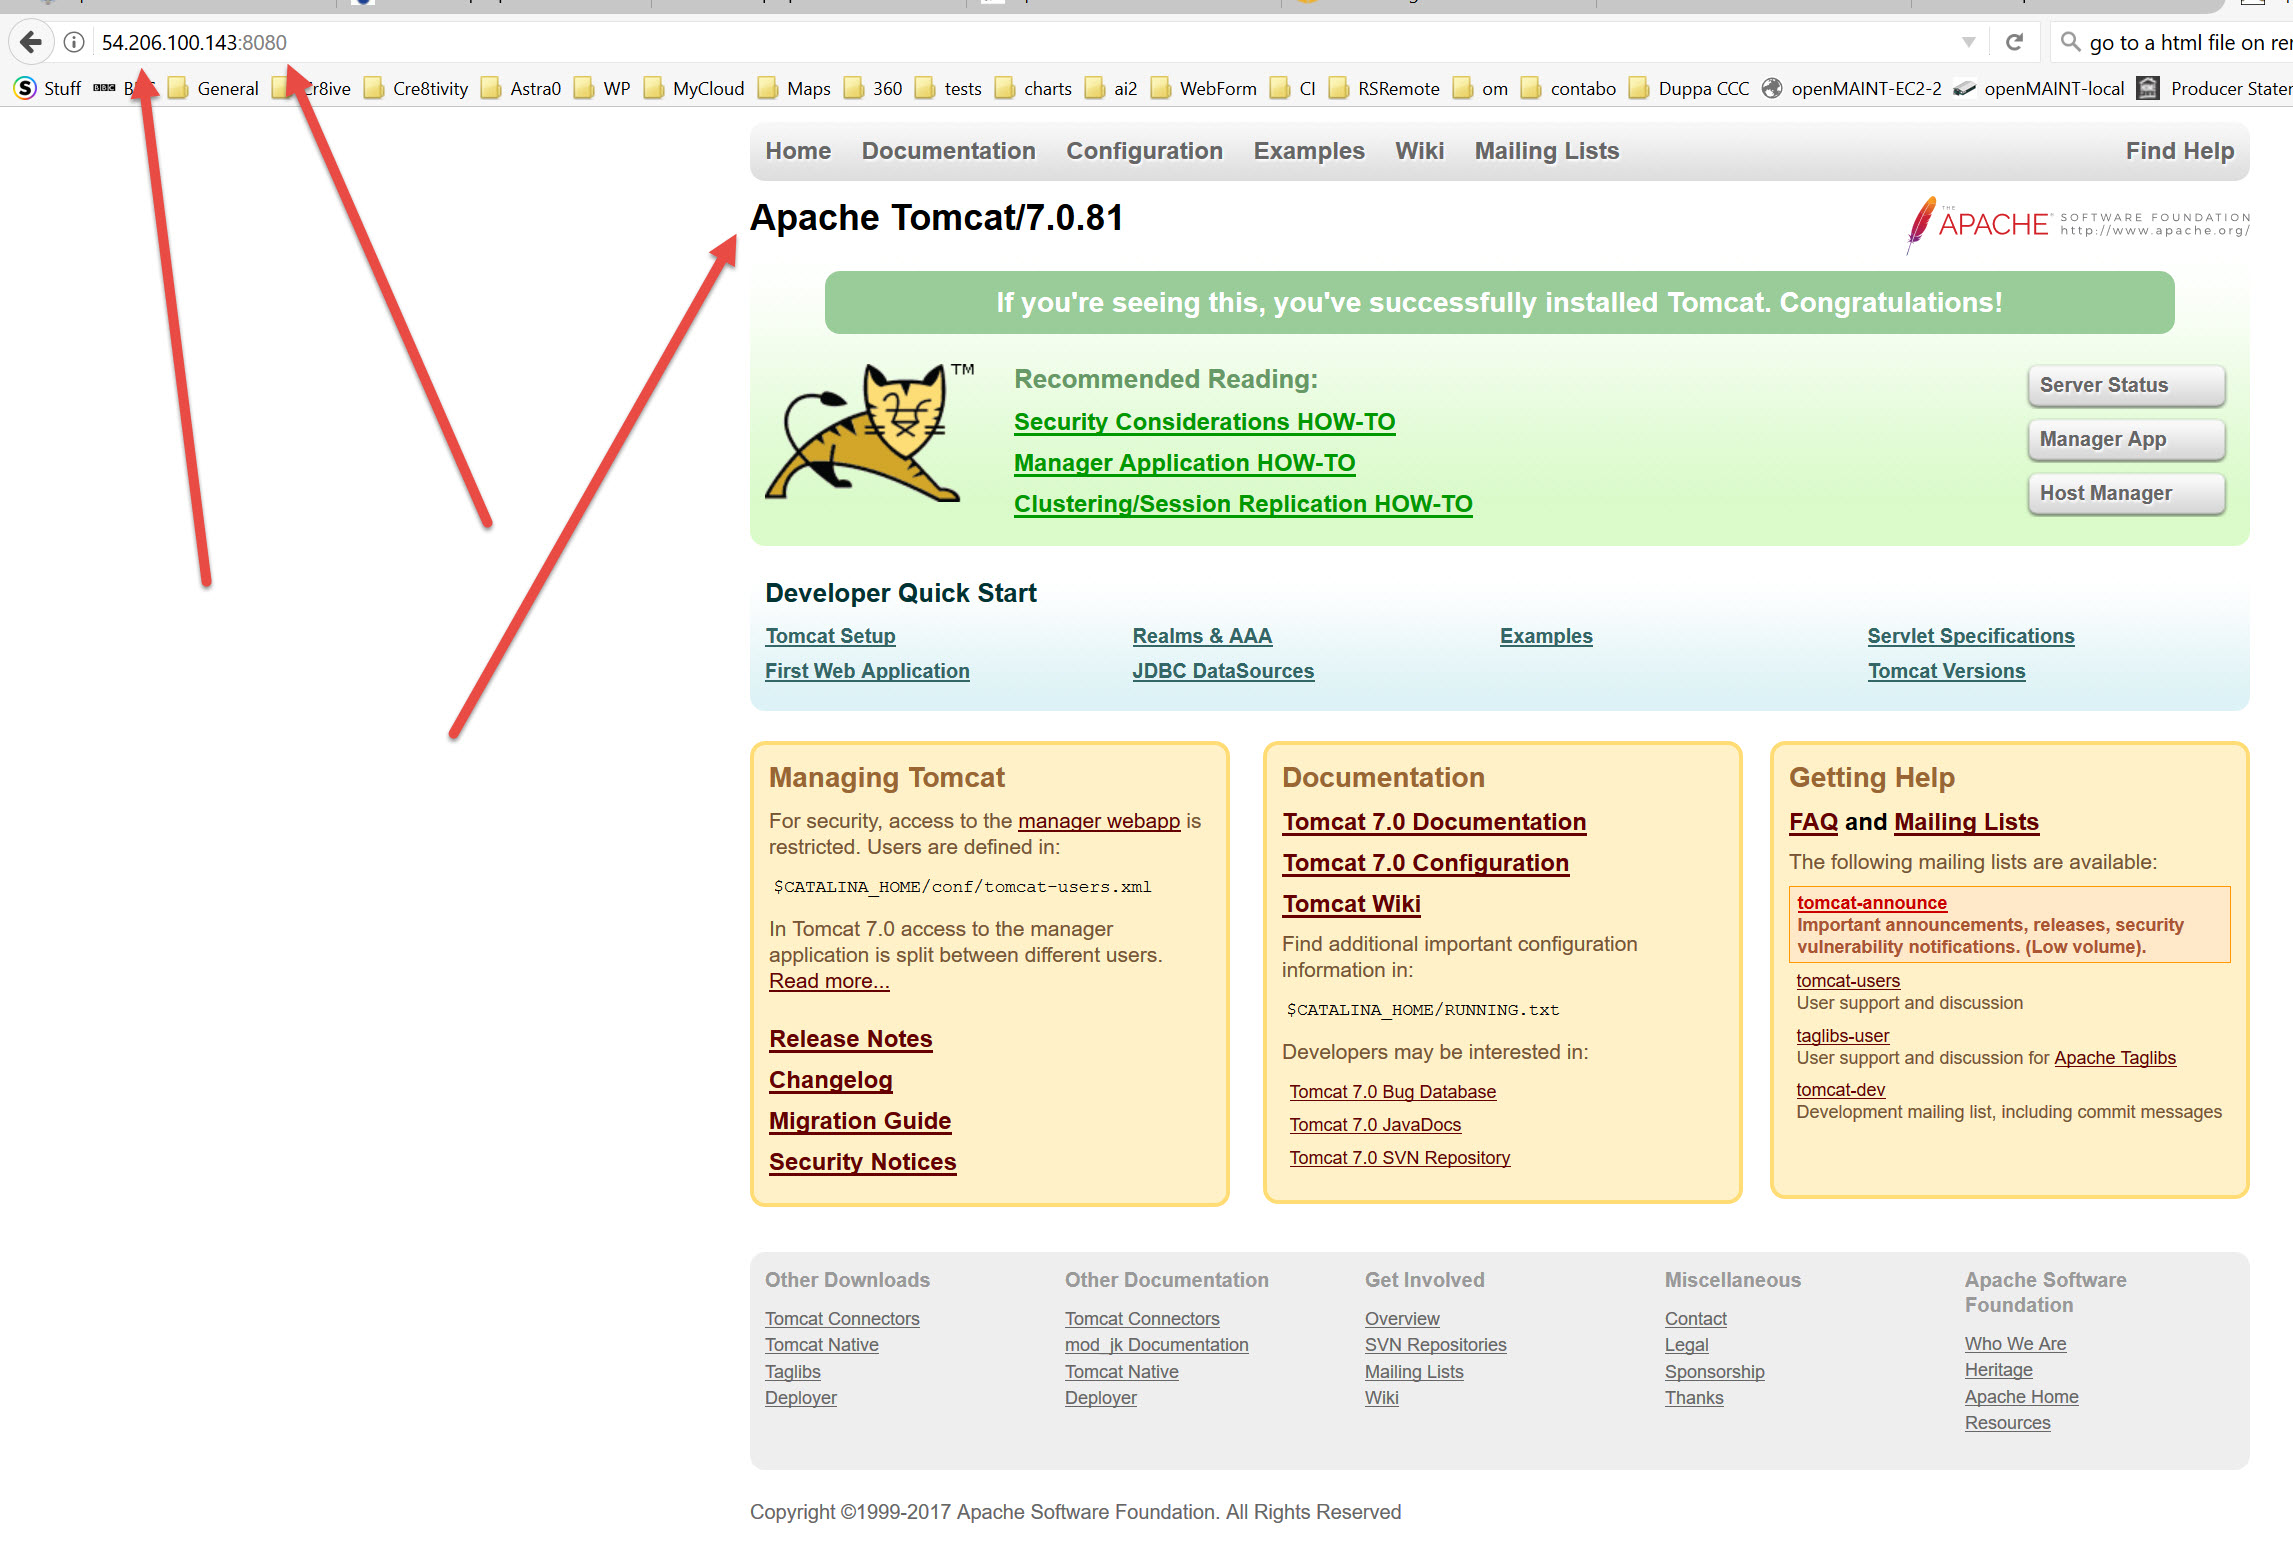Go to the Configuration nav item

(1143, 151)
